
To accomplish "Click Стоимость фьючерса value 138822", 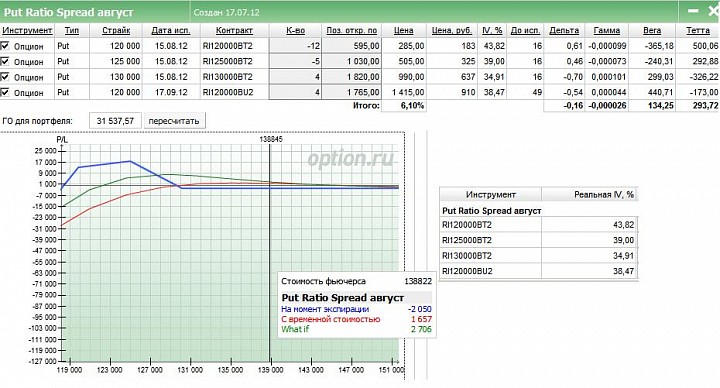I will pyautogui.click(x=418, y=281).
